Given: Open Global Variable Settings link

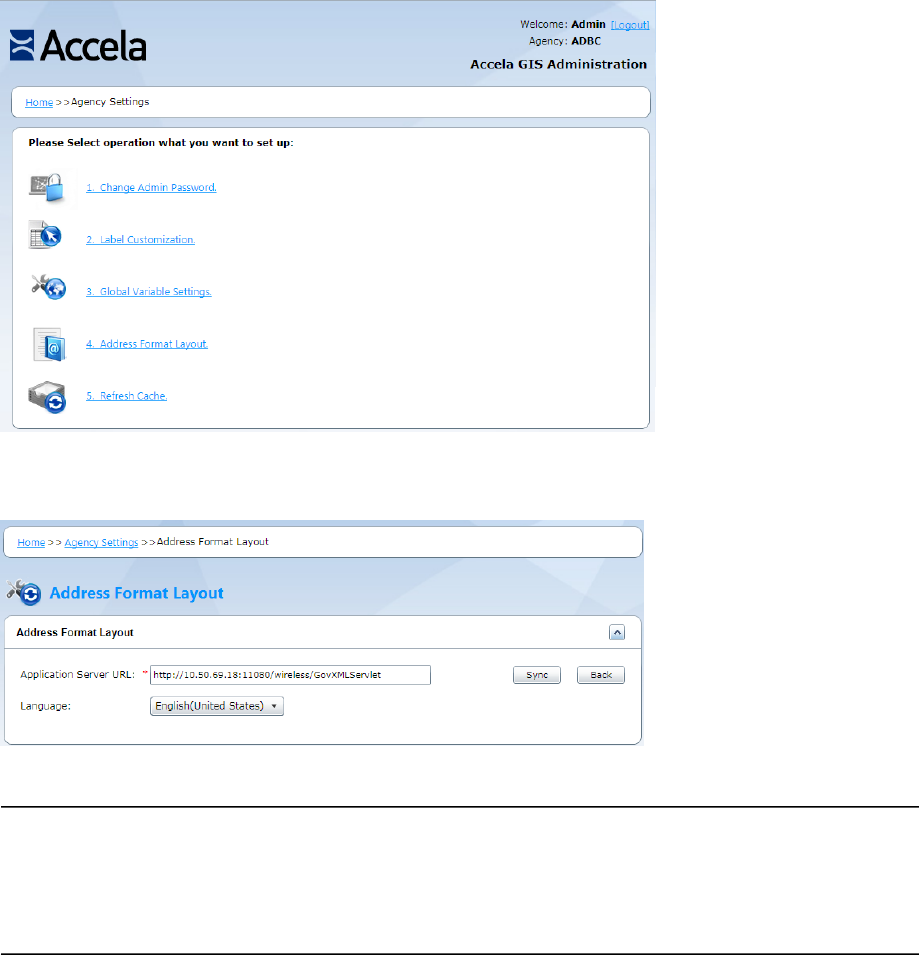Looking at the screenshot, I should coord(149,292).
